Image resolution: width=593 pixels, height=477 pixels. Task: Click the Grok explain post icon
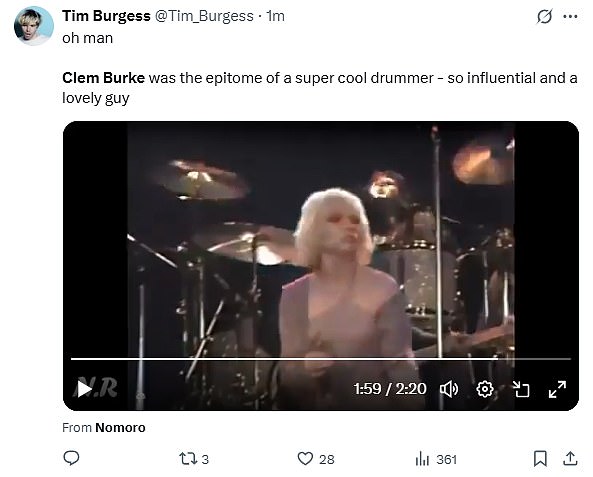(x=545, y=16)
